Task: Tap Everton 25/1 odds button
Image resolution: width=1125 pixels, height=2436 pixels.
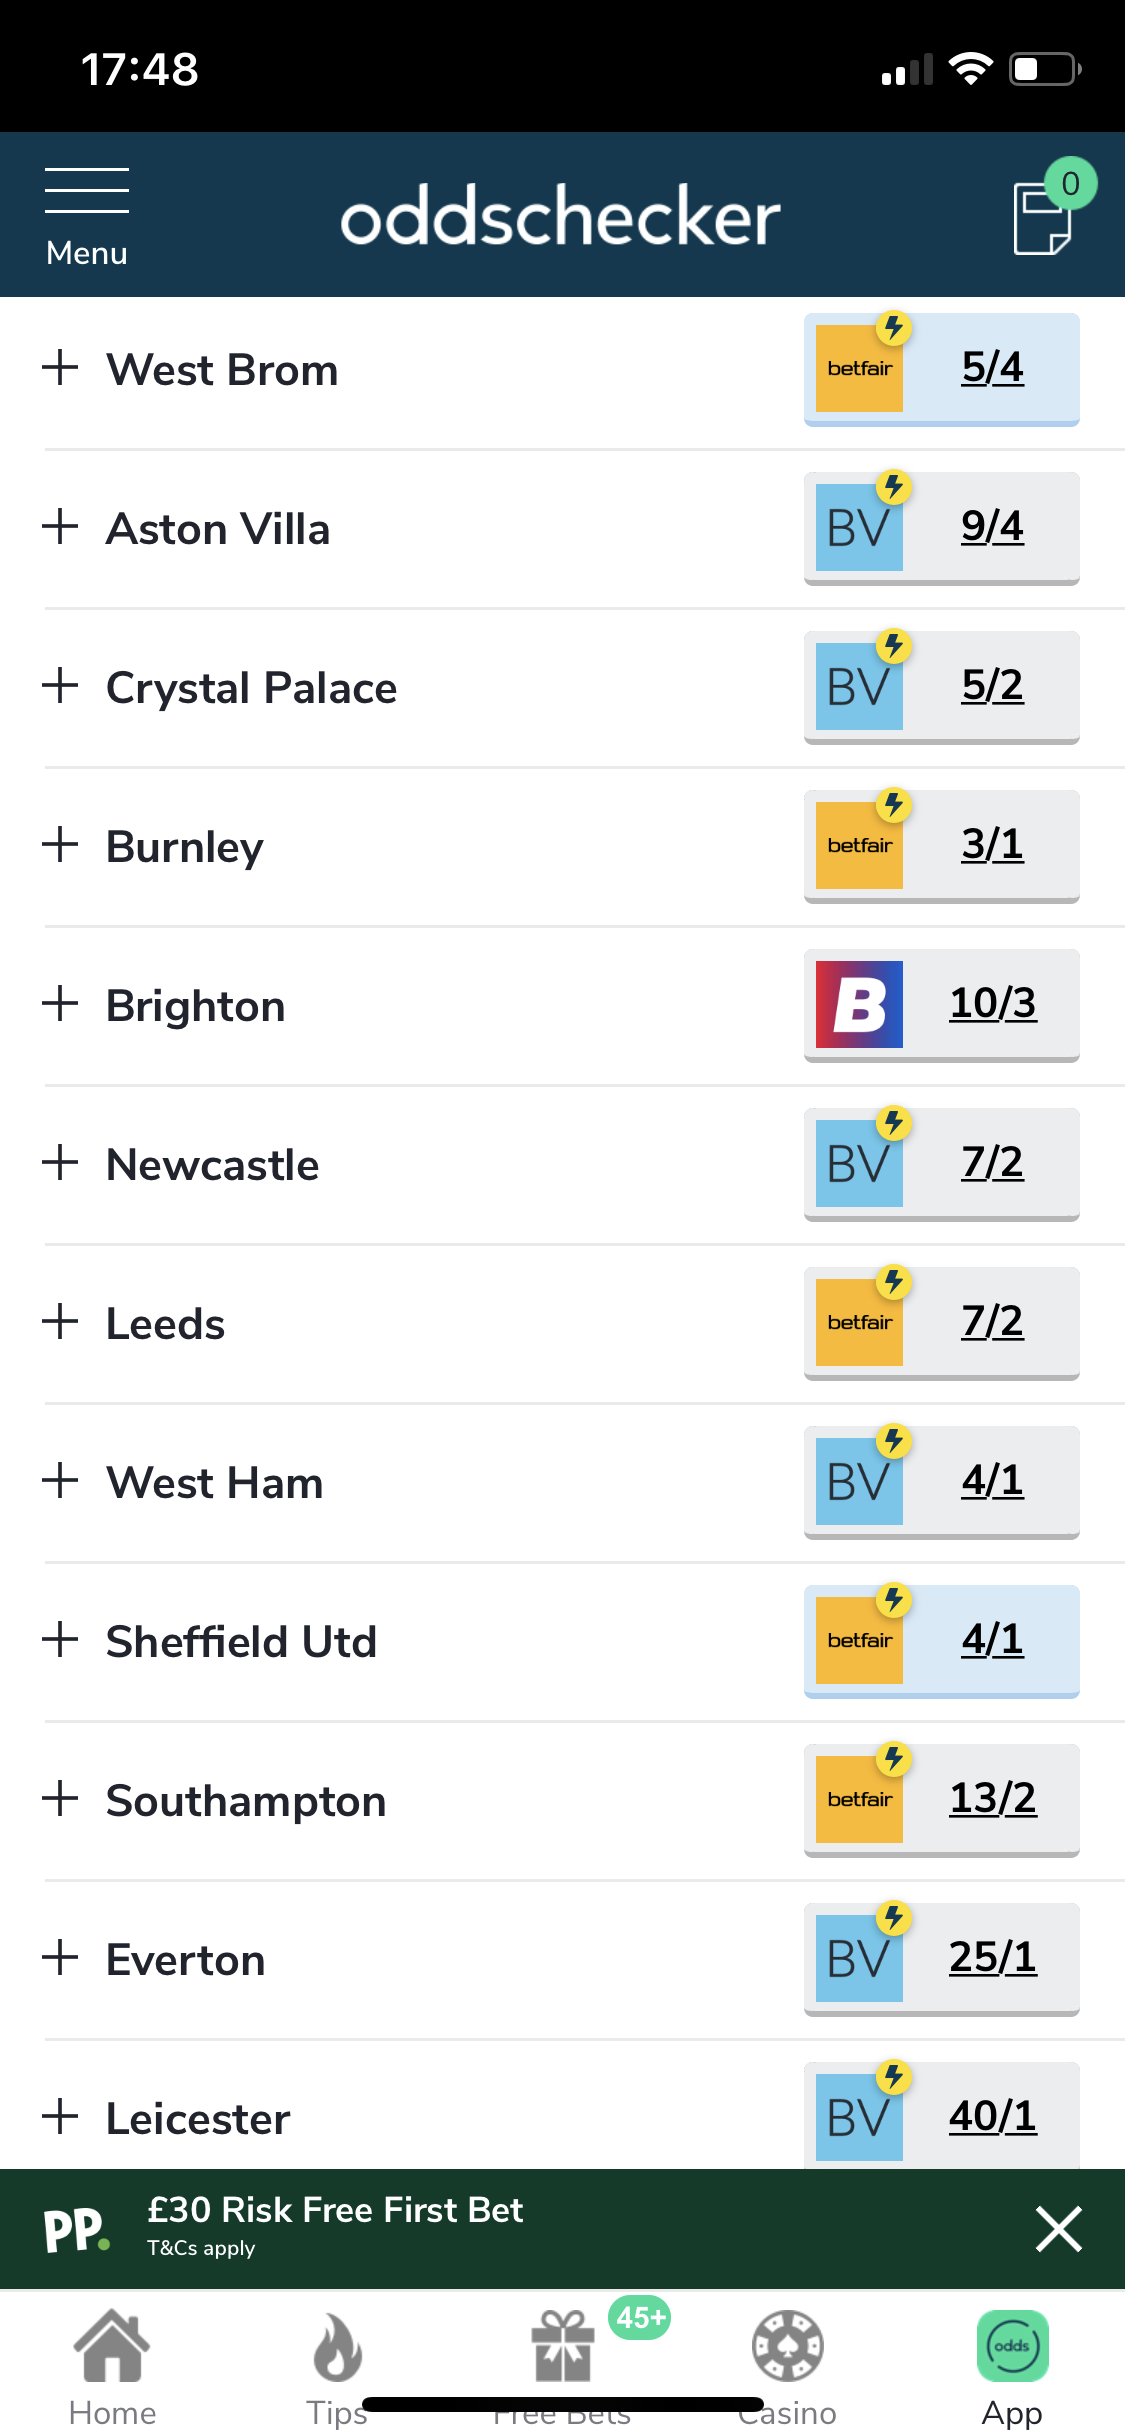Action: pyautogui.click(x=942, y=1959)
